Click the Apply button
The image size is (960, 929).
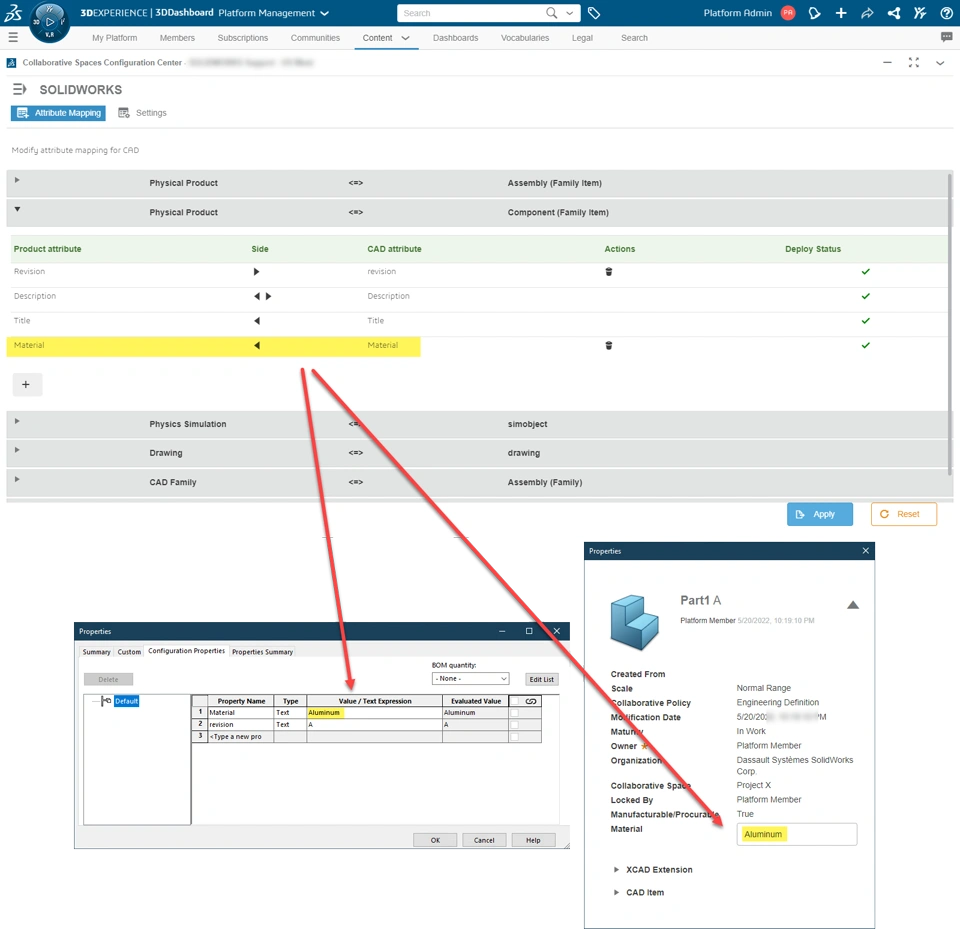tap(819, 514)
